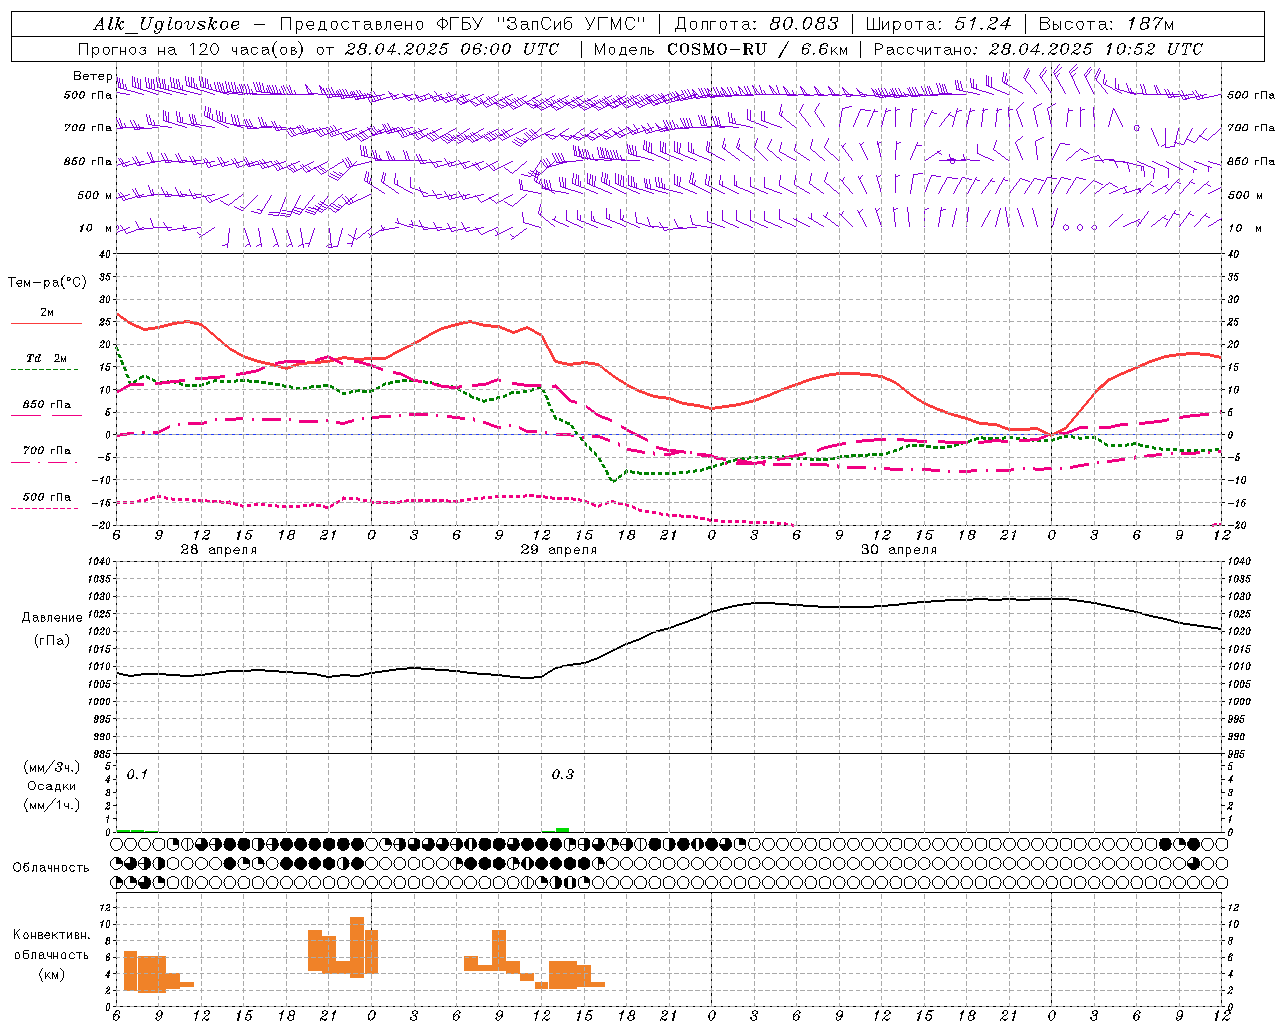Viewport: 1280px width, 1024px height.
Task: Select the (км) unit under convective cloudiness
Action: [52, 974]
